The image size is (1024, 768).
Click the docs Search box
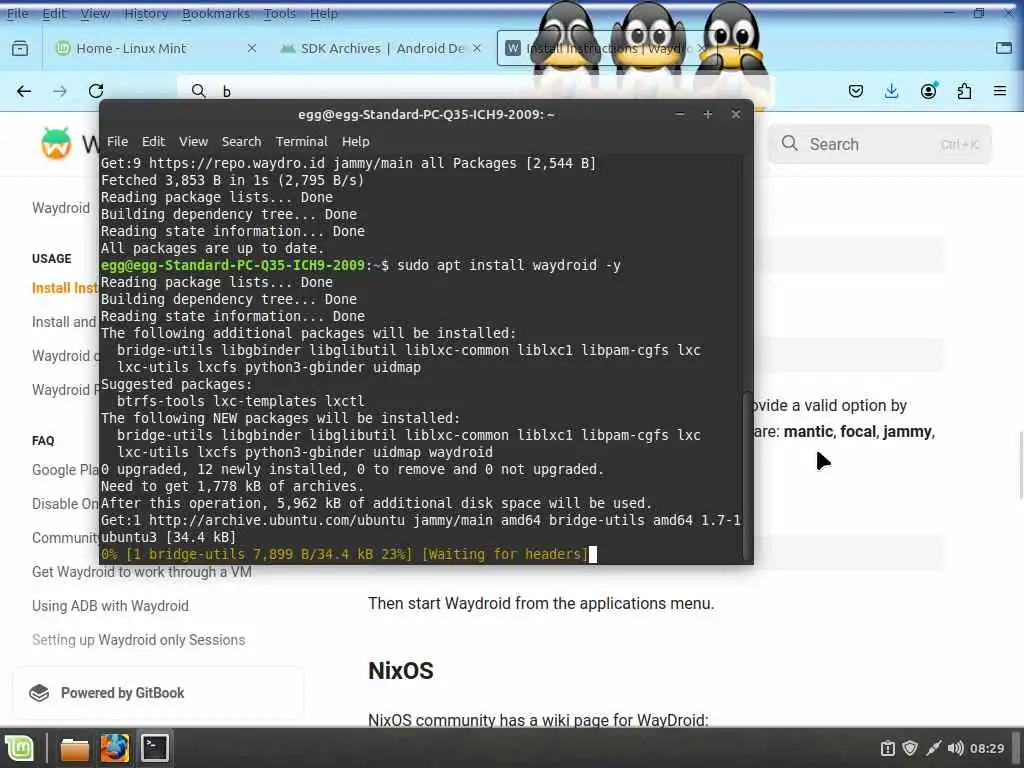pyautogui.click(x=879, y=144)
